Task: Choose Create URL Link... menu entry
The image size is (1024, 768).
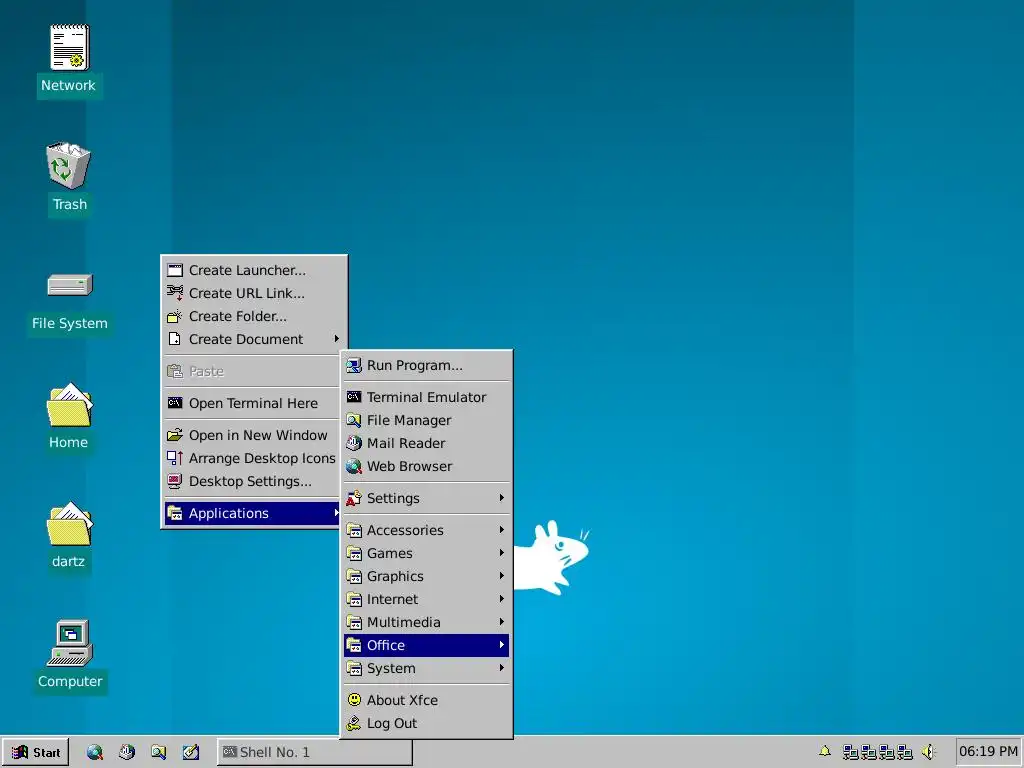Action: (253, 293)
